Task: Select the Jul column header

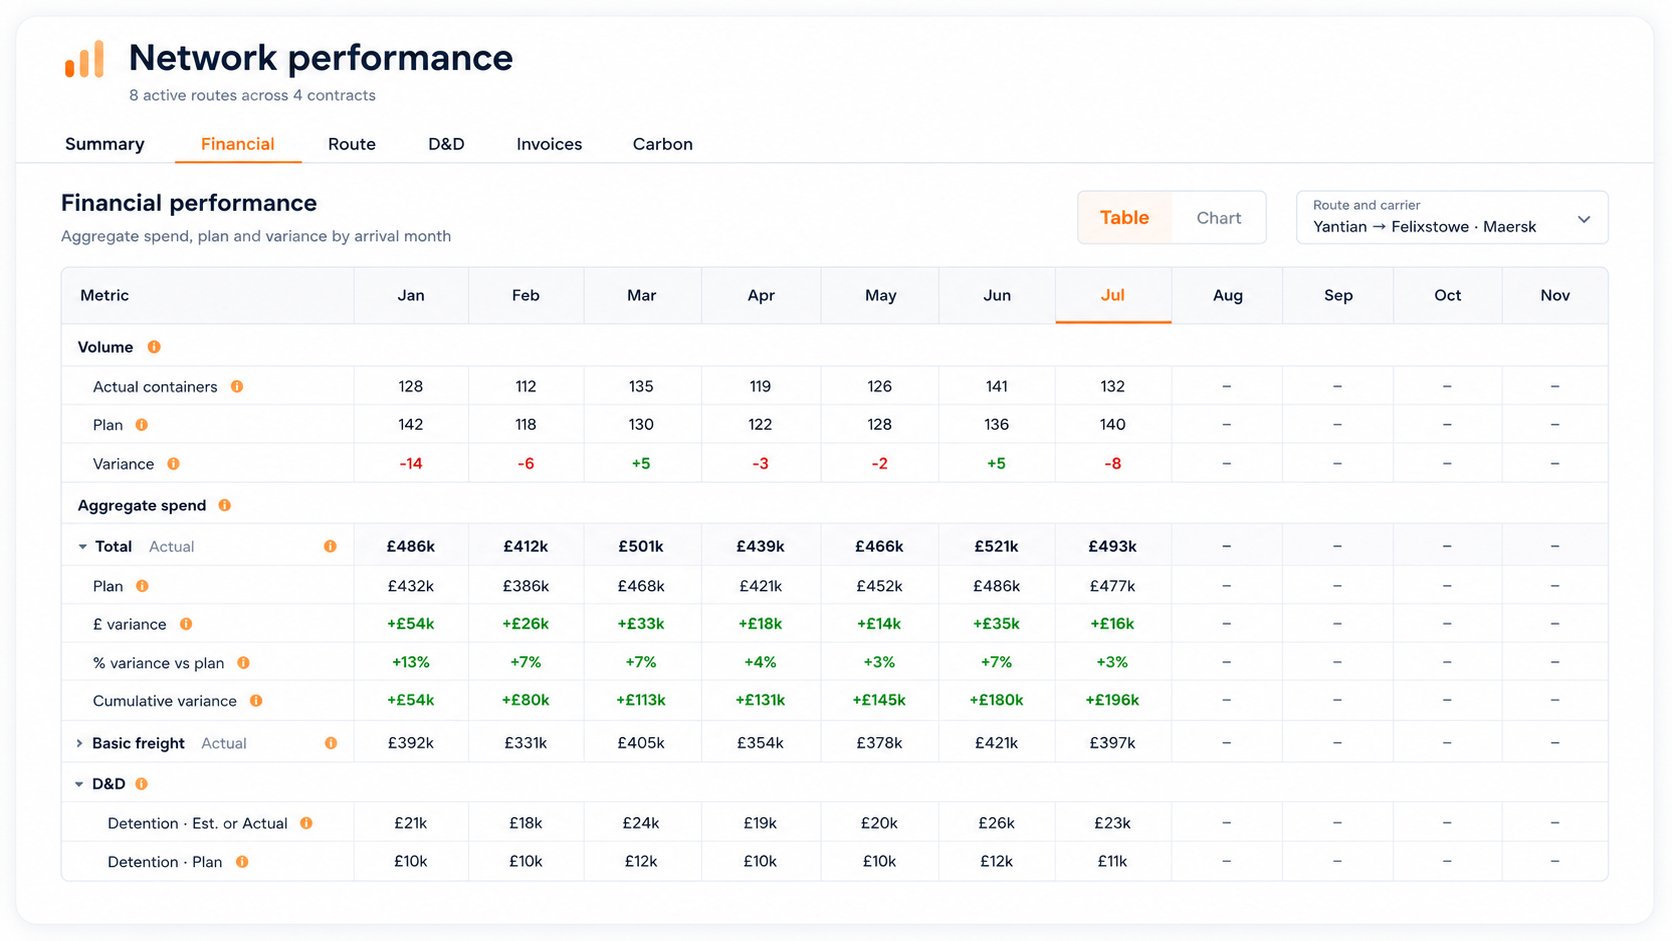Action: pos(1113,295)
